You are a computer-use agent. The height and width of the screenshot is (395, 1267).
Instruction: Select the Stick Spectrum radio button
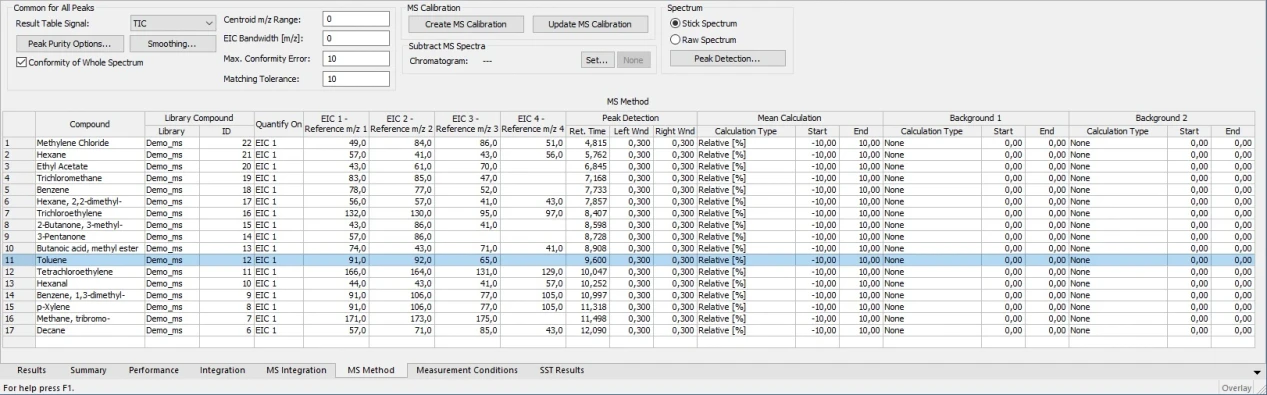pyautogui.click(x=676, y=22)
